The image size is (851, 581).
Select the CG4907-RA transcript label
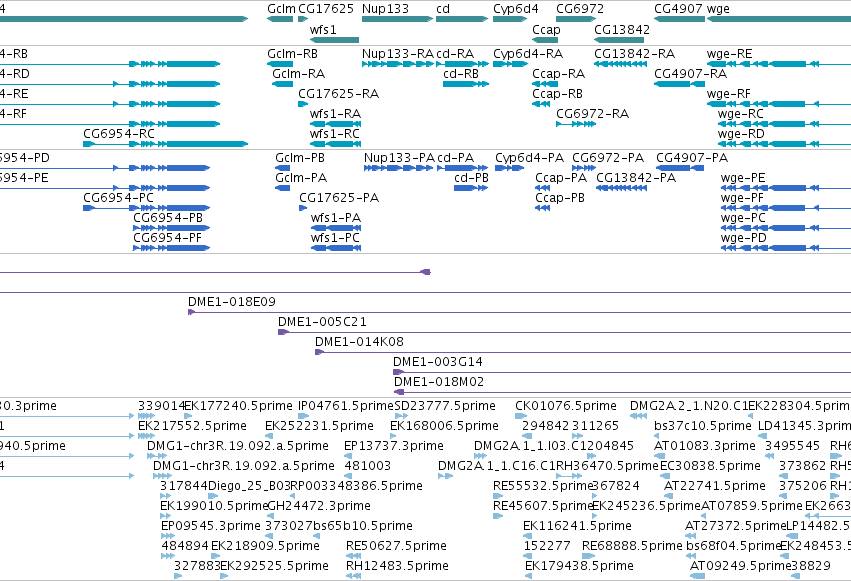[690, 74]
